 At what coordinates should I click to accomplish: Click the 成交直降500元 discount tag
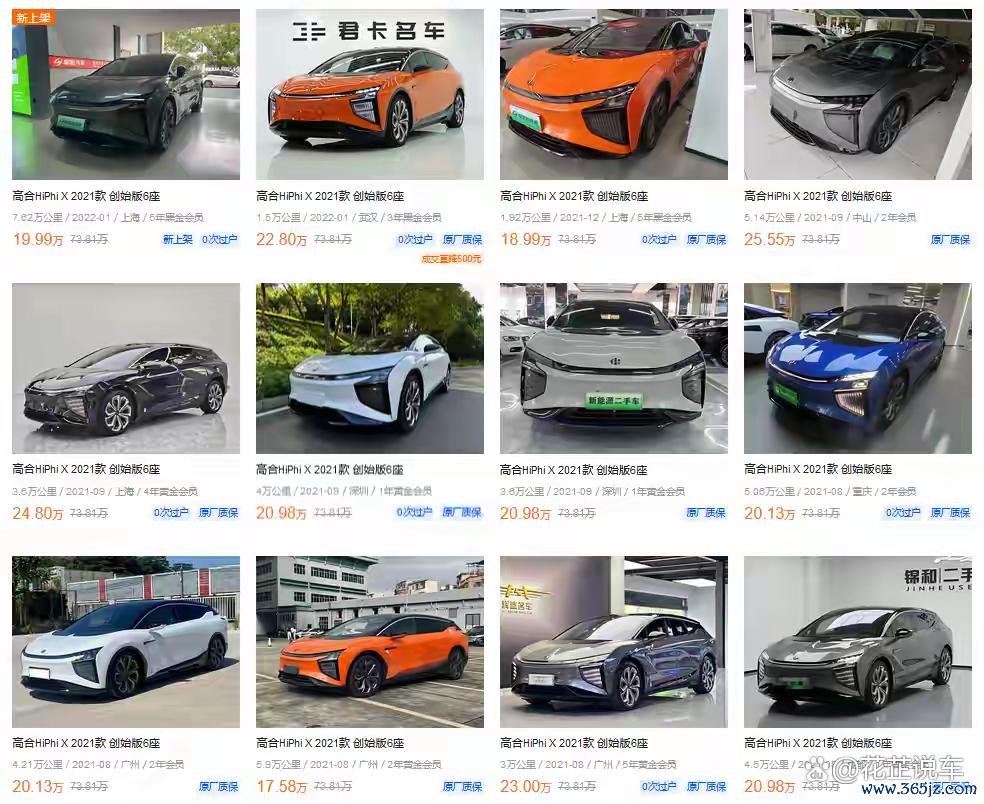click(451, 259)
